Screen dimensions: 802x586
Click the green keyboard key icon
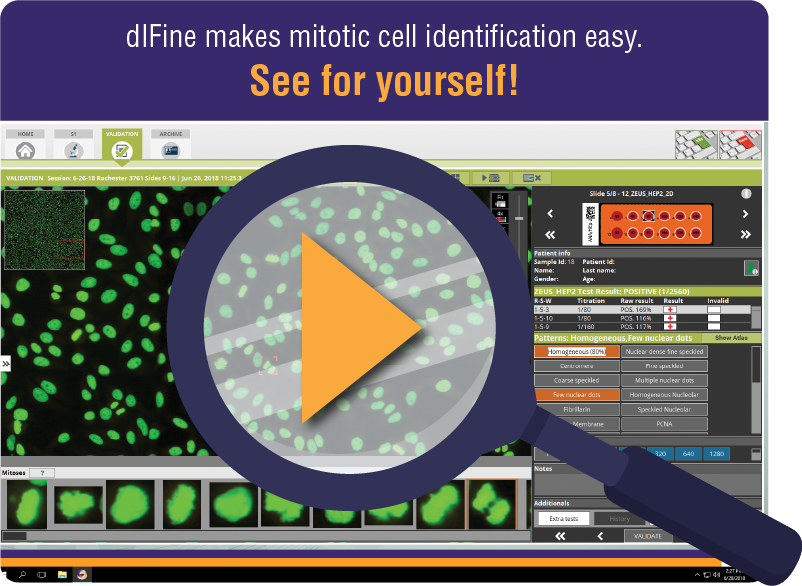click(696, 144)
